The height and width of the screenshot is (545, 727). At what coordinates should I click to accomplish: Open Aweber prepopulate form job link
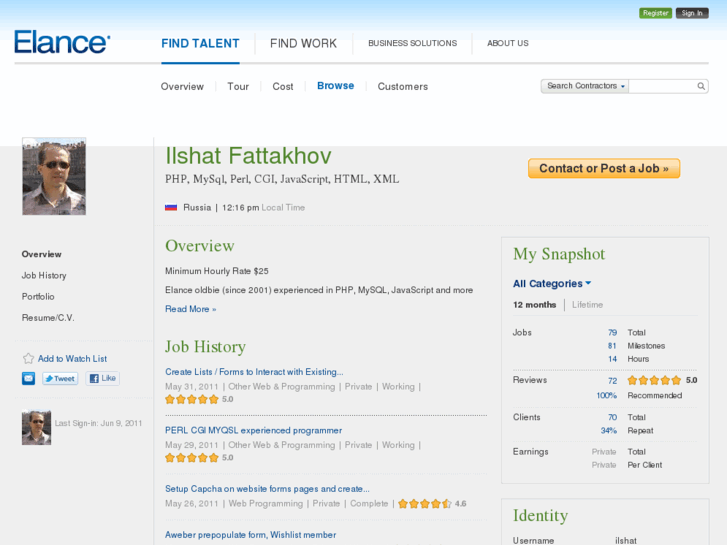coord(250,535)
